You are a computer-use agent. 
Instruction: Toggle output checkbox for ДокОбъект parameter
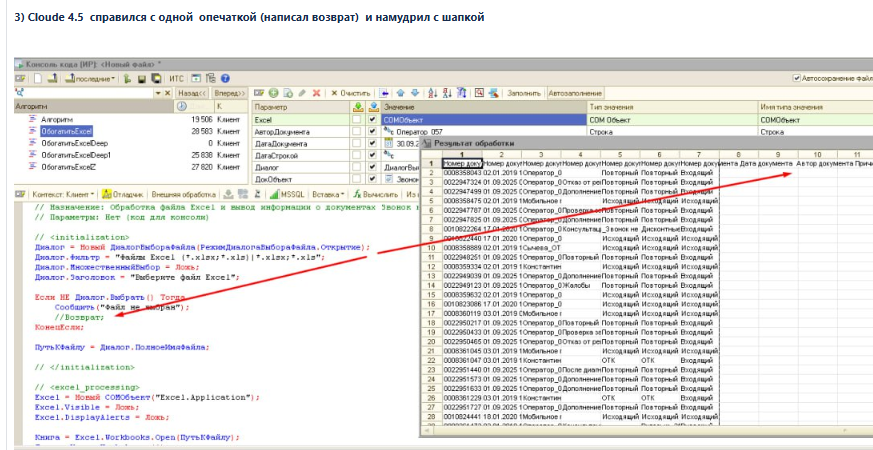point(372,179)
